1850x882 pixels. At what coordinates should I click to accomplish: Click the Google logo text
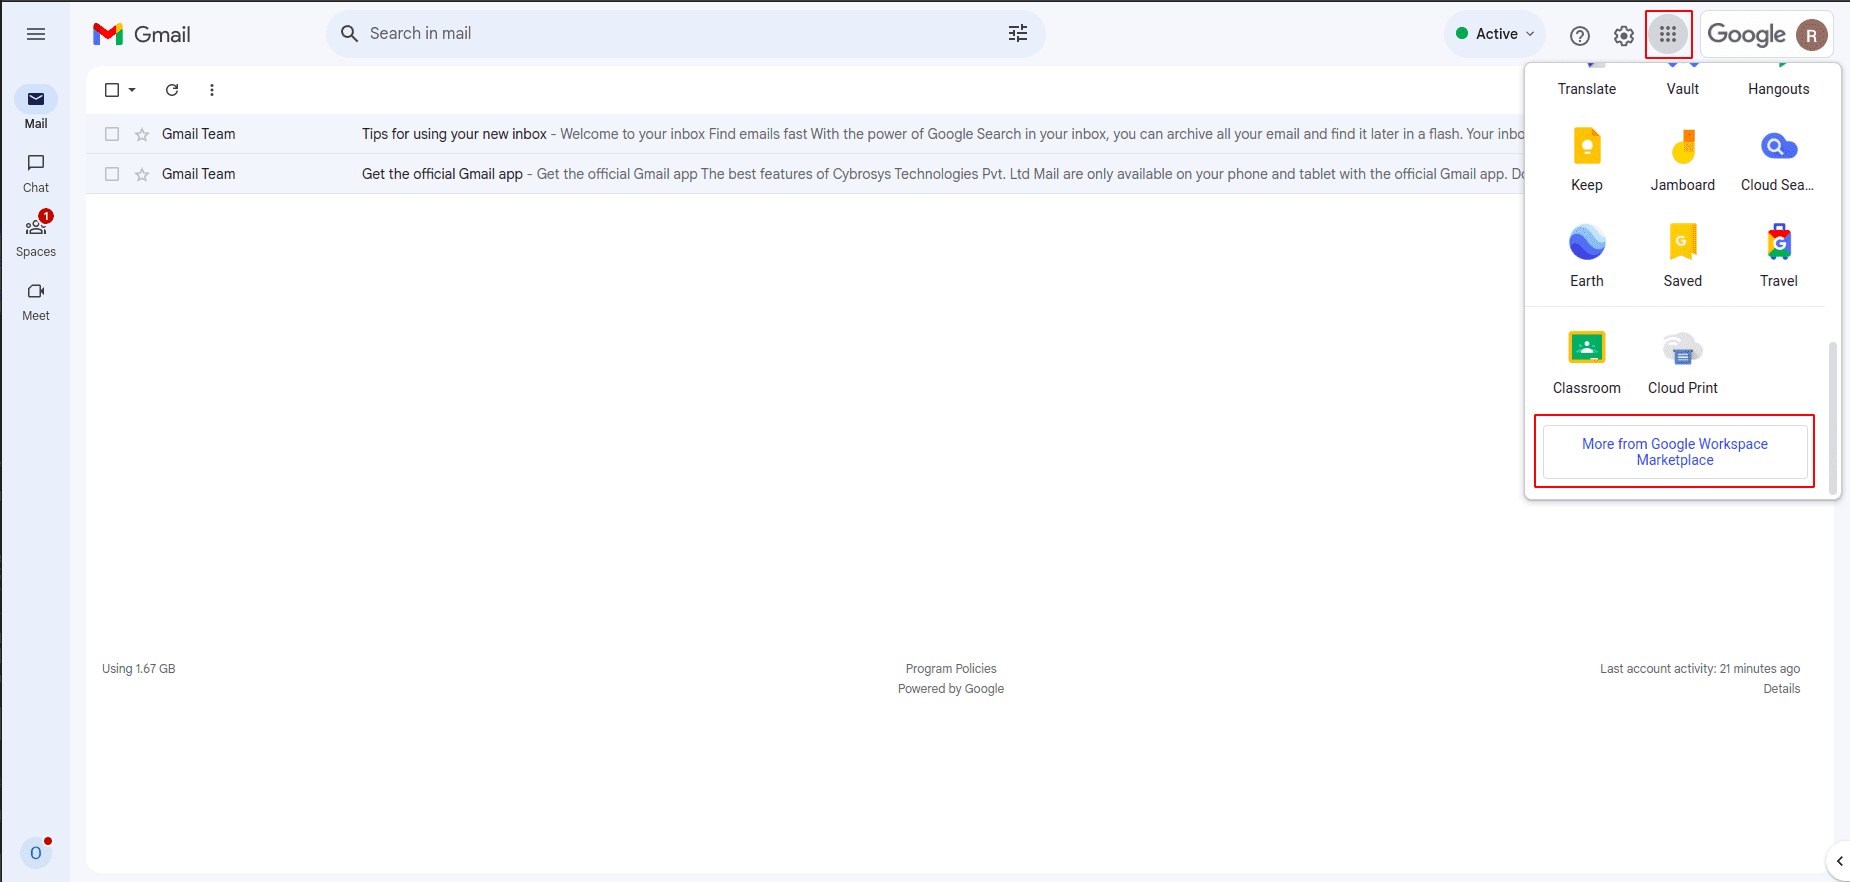pos(1746,35)
